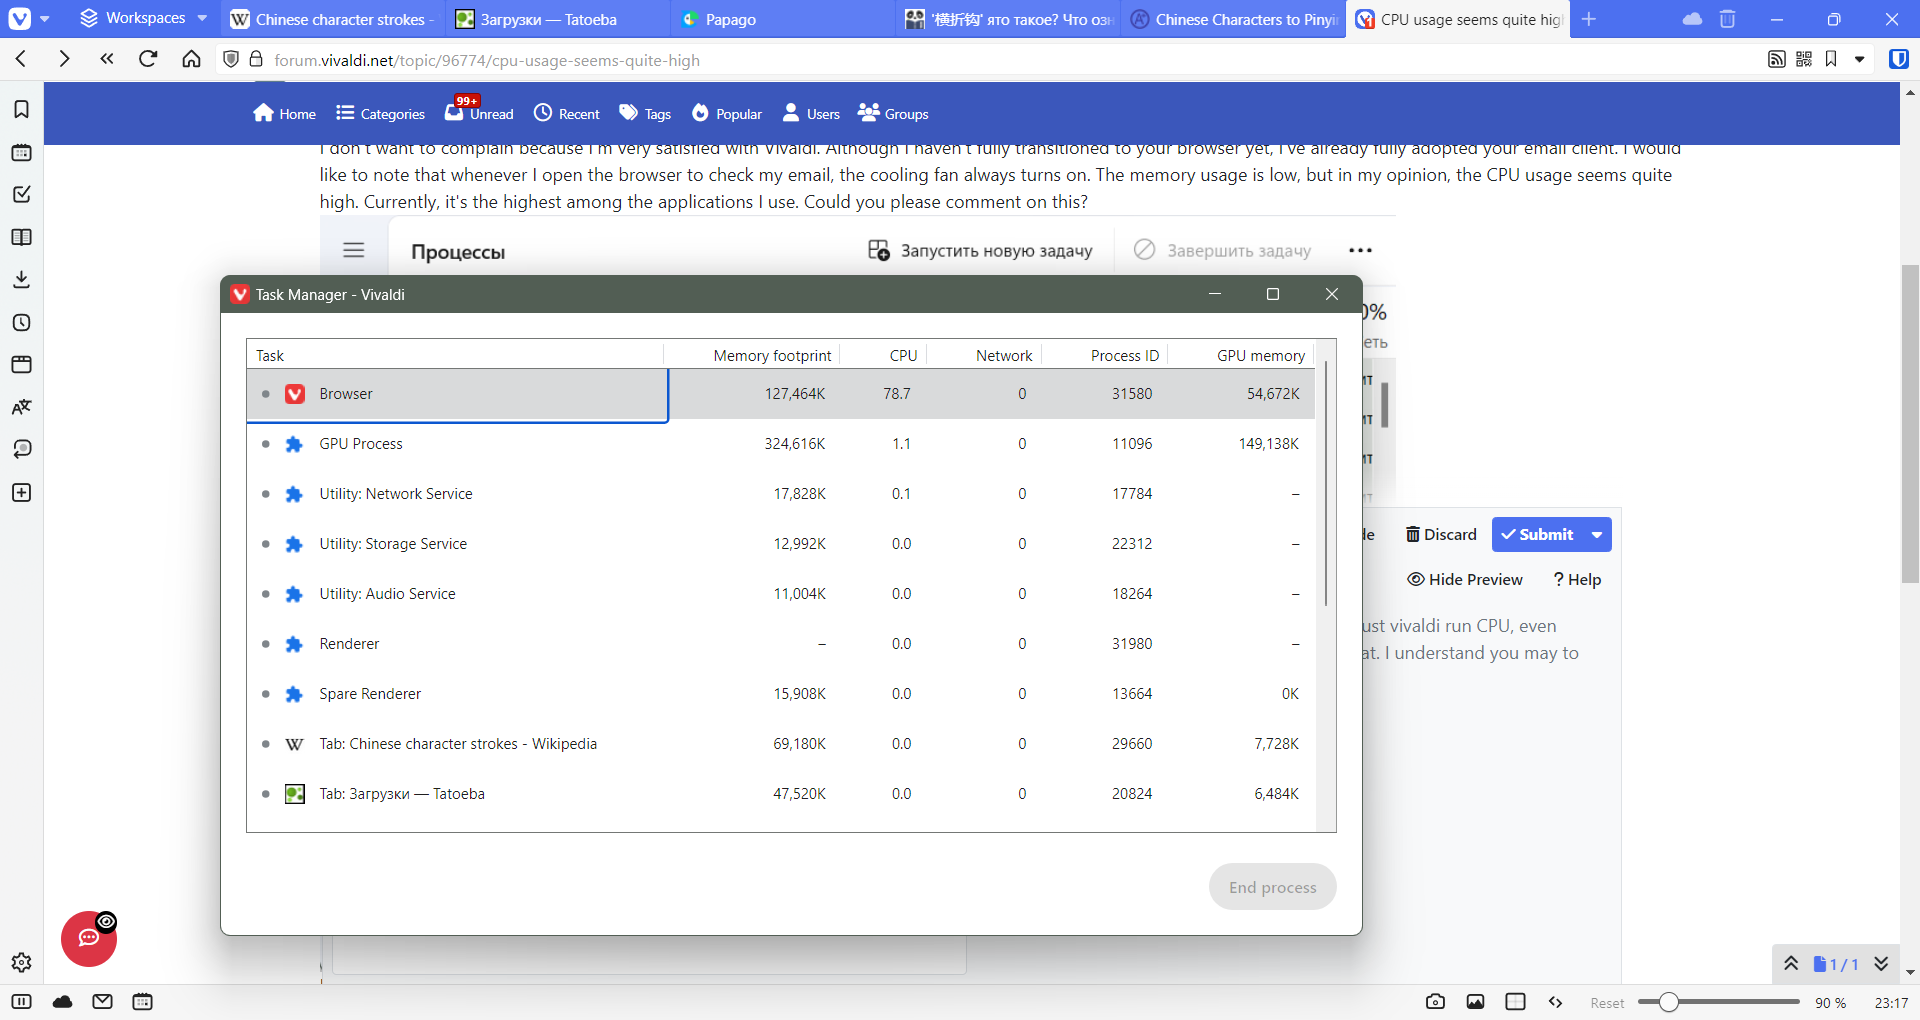Open the forum Tags page
Image resolution: width=1920 pixels, height=1020 pixels.
point(645,113)
